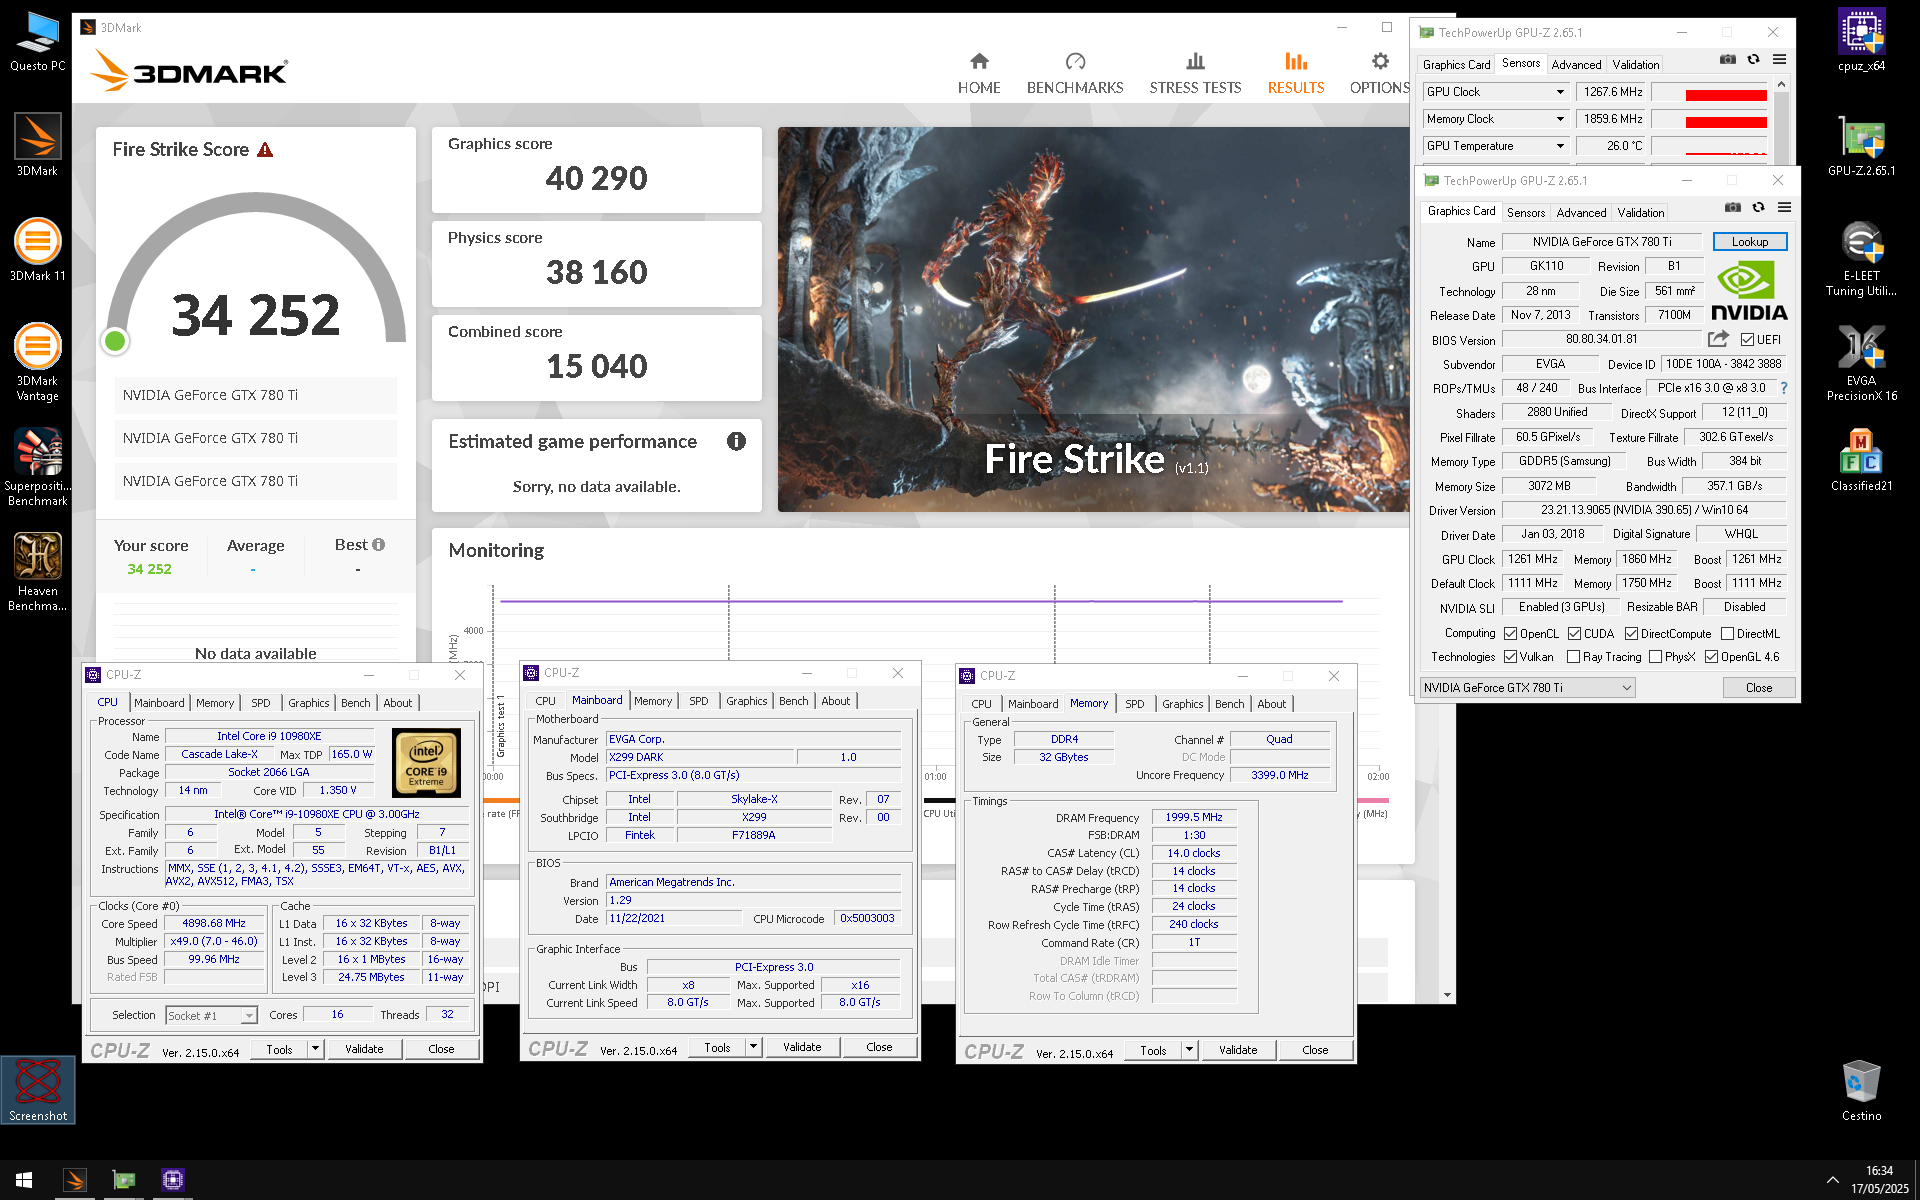Open SPD tab in CPU-Z Memory window
The image size is (1920, 1200).
[x=1134, y=704]
